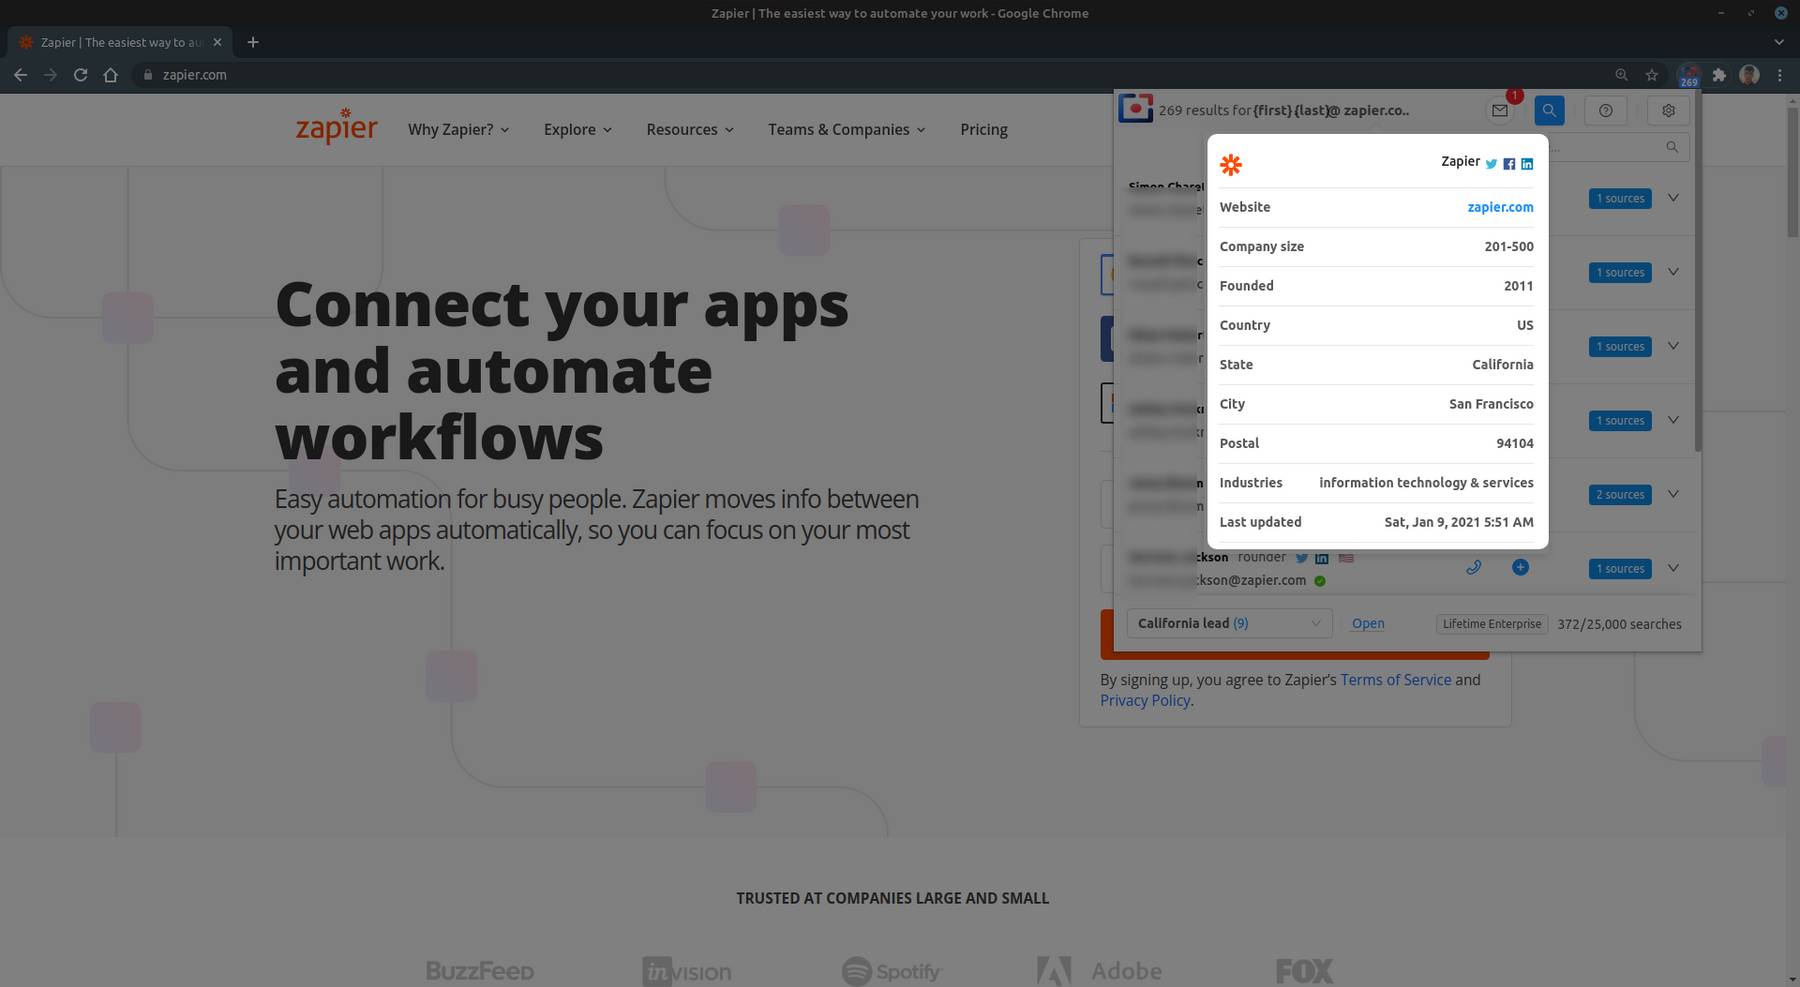Viewport: 1800px width, 987px height.
Task: Expand the Resources menu
Action: pyautogui.click(x=690, y=129)
